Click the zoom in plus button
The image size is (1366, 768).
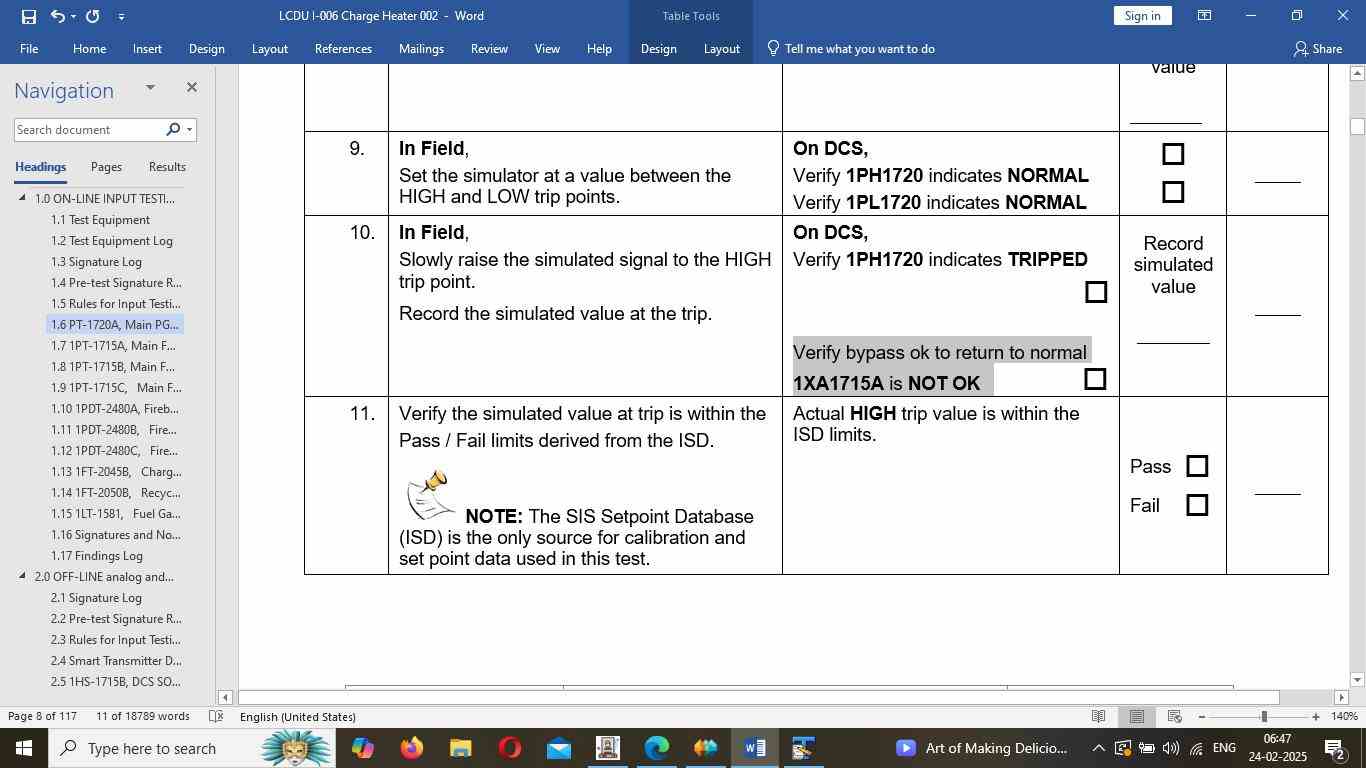[1316, 716]
